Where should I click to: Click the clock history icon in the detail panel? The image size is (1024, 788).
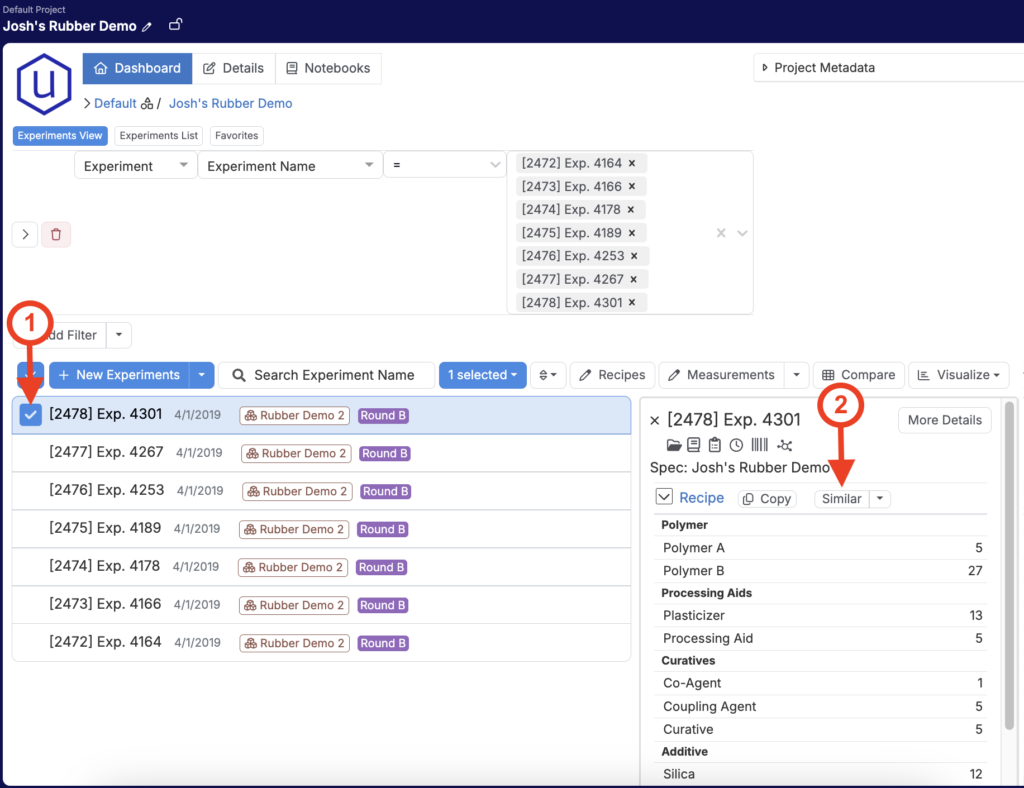point(736,445)
